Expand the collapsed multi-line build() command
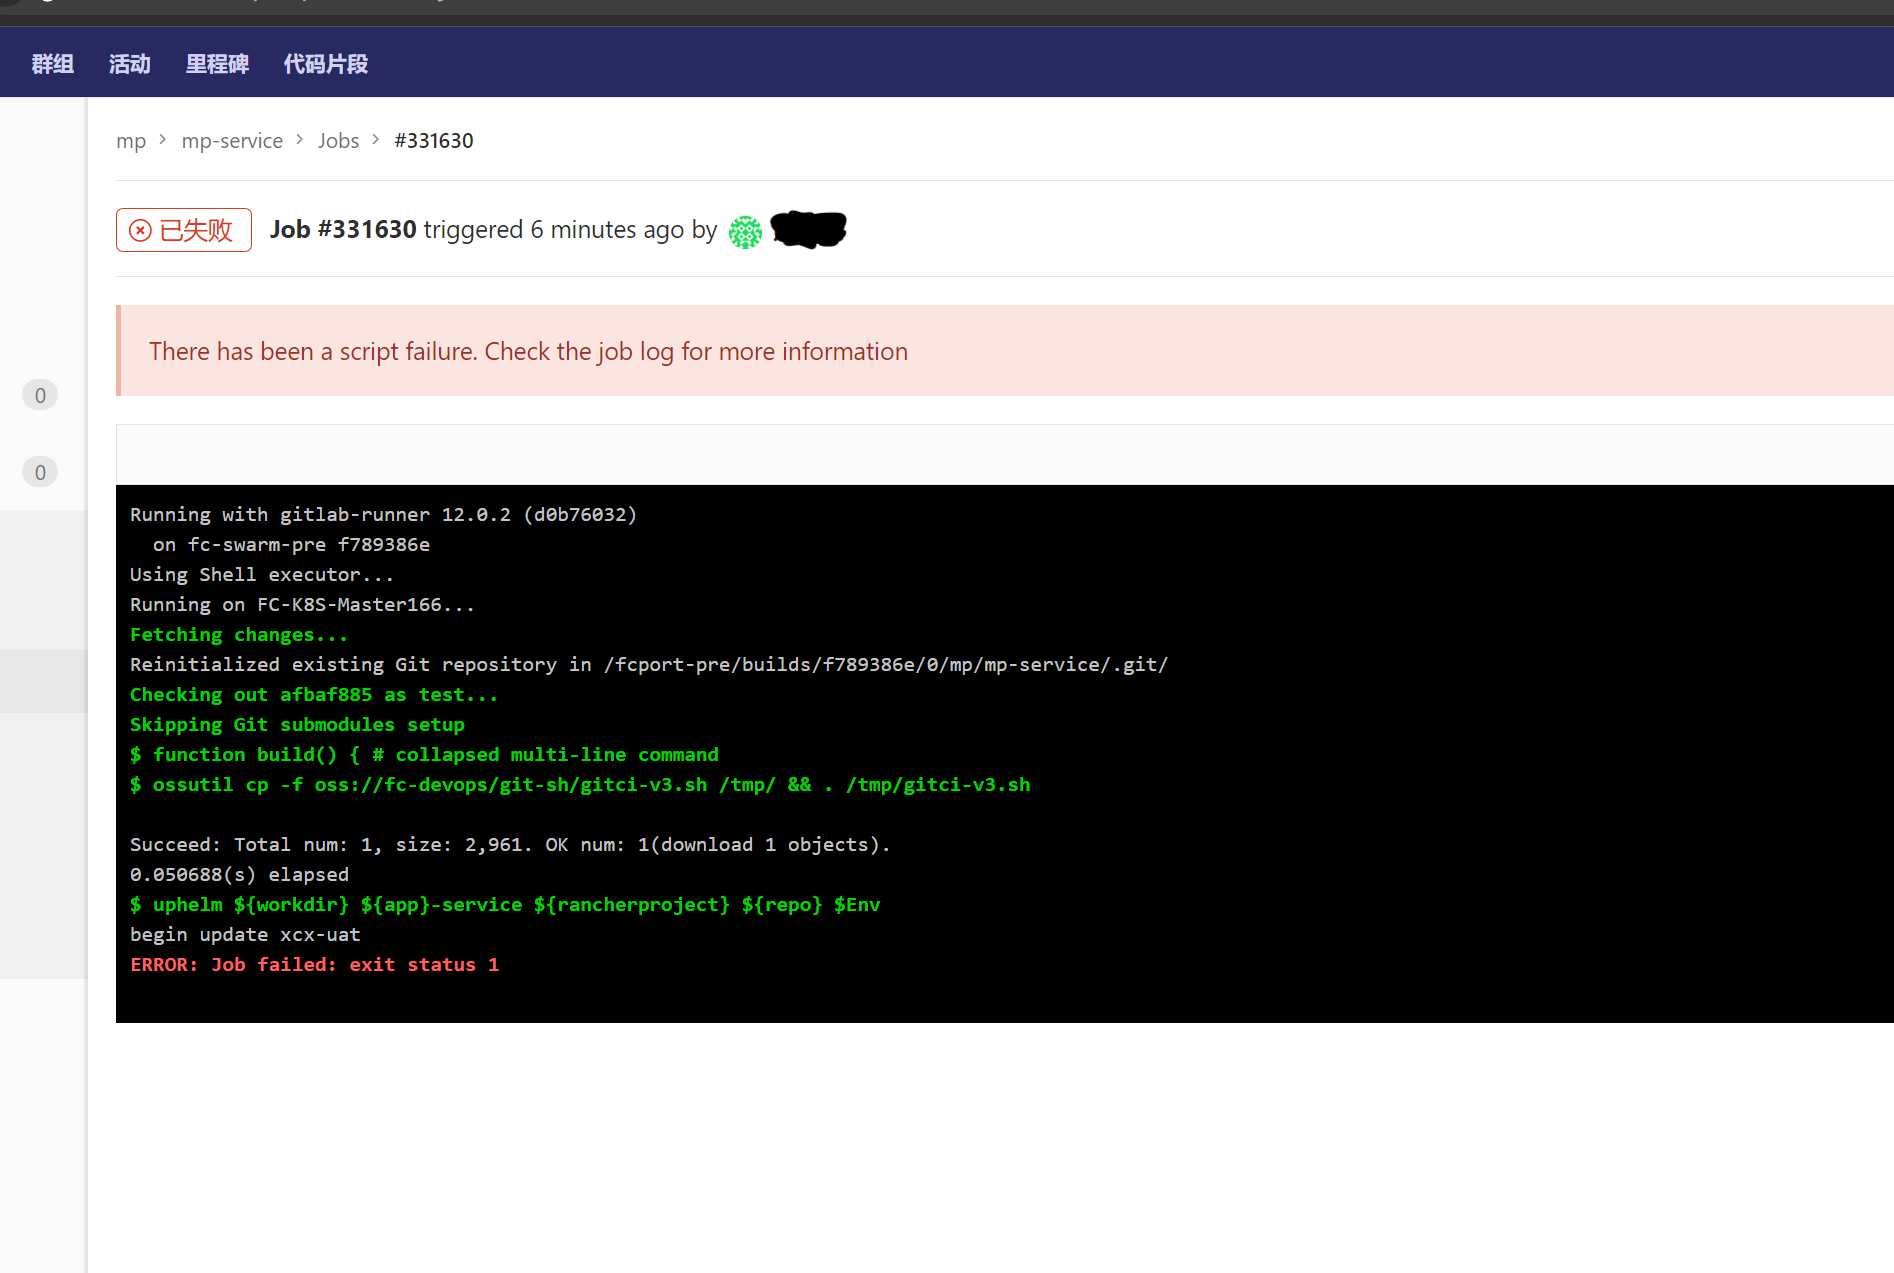This screenshot has height=1273, width=1894. click(x=424, y=755)
